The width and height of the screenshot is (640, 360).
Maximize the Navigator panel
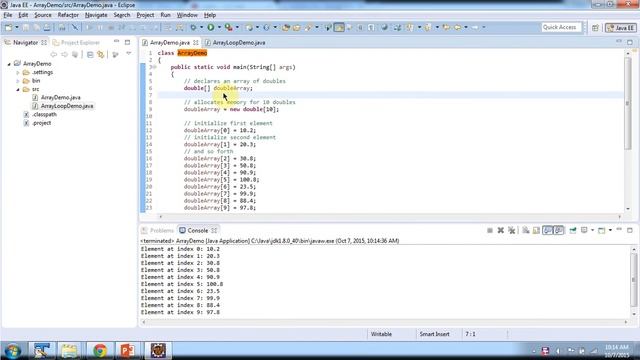(x=127, y=42)
